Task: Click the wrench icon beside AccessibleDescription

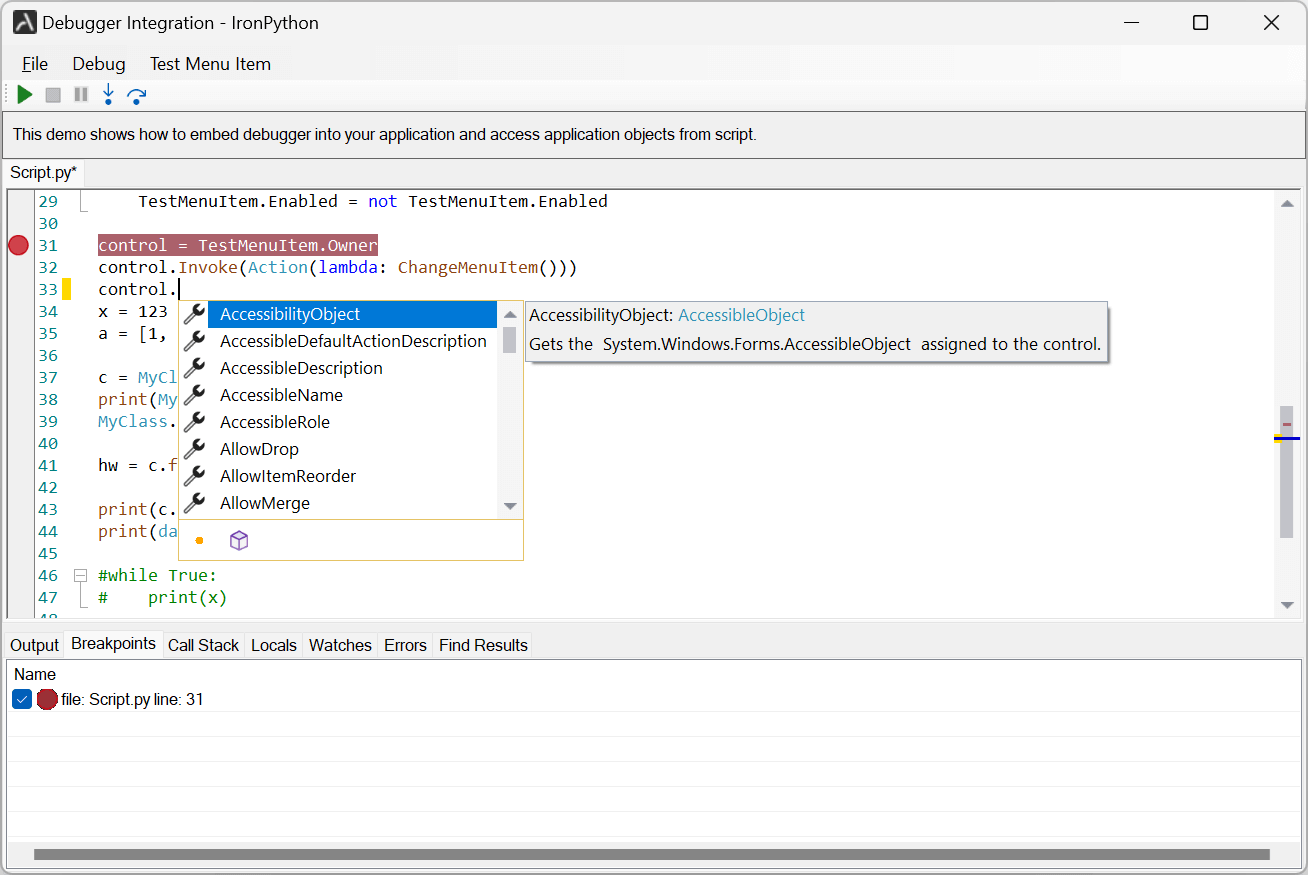Action: coord(195,368)
